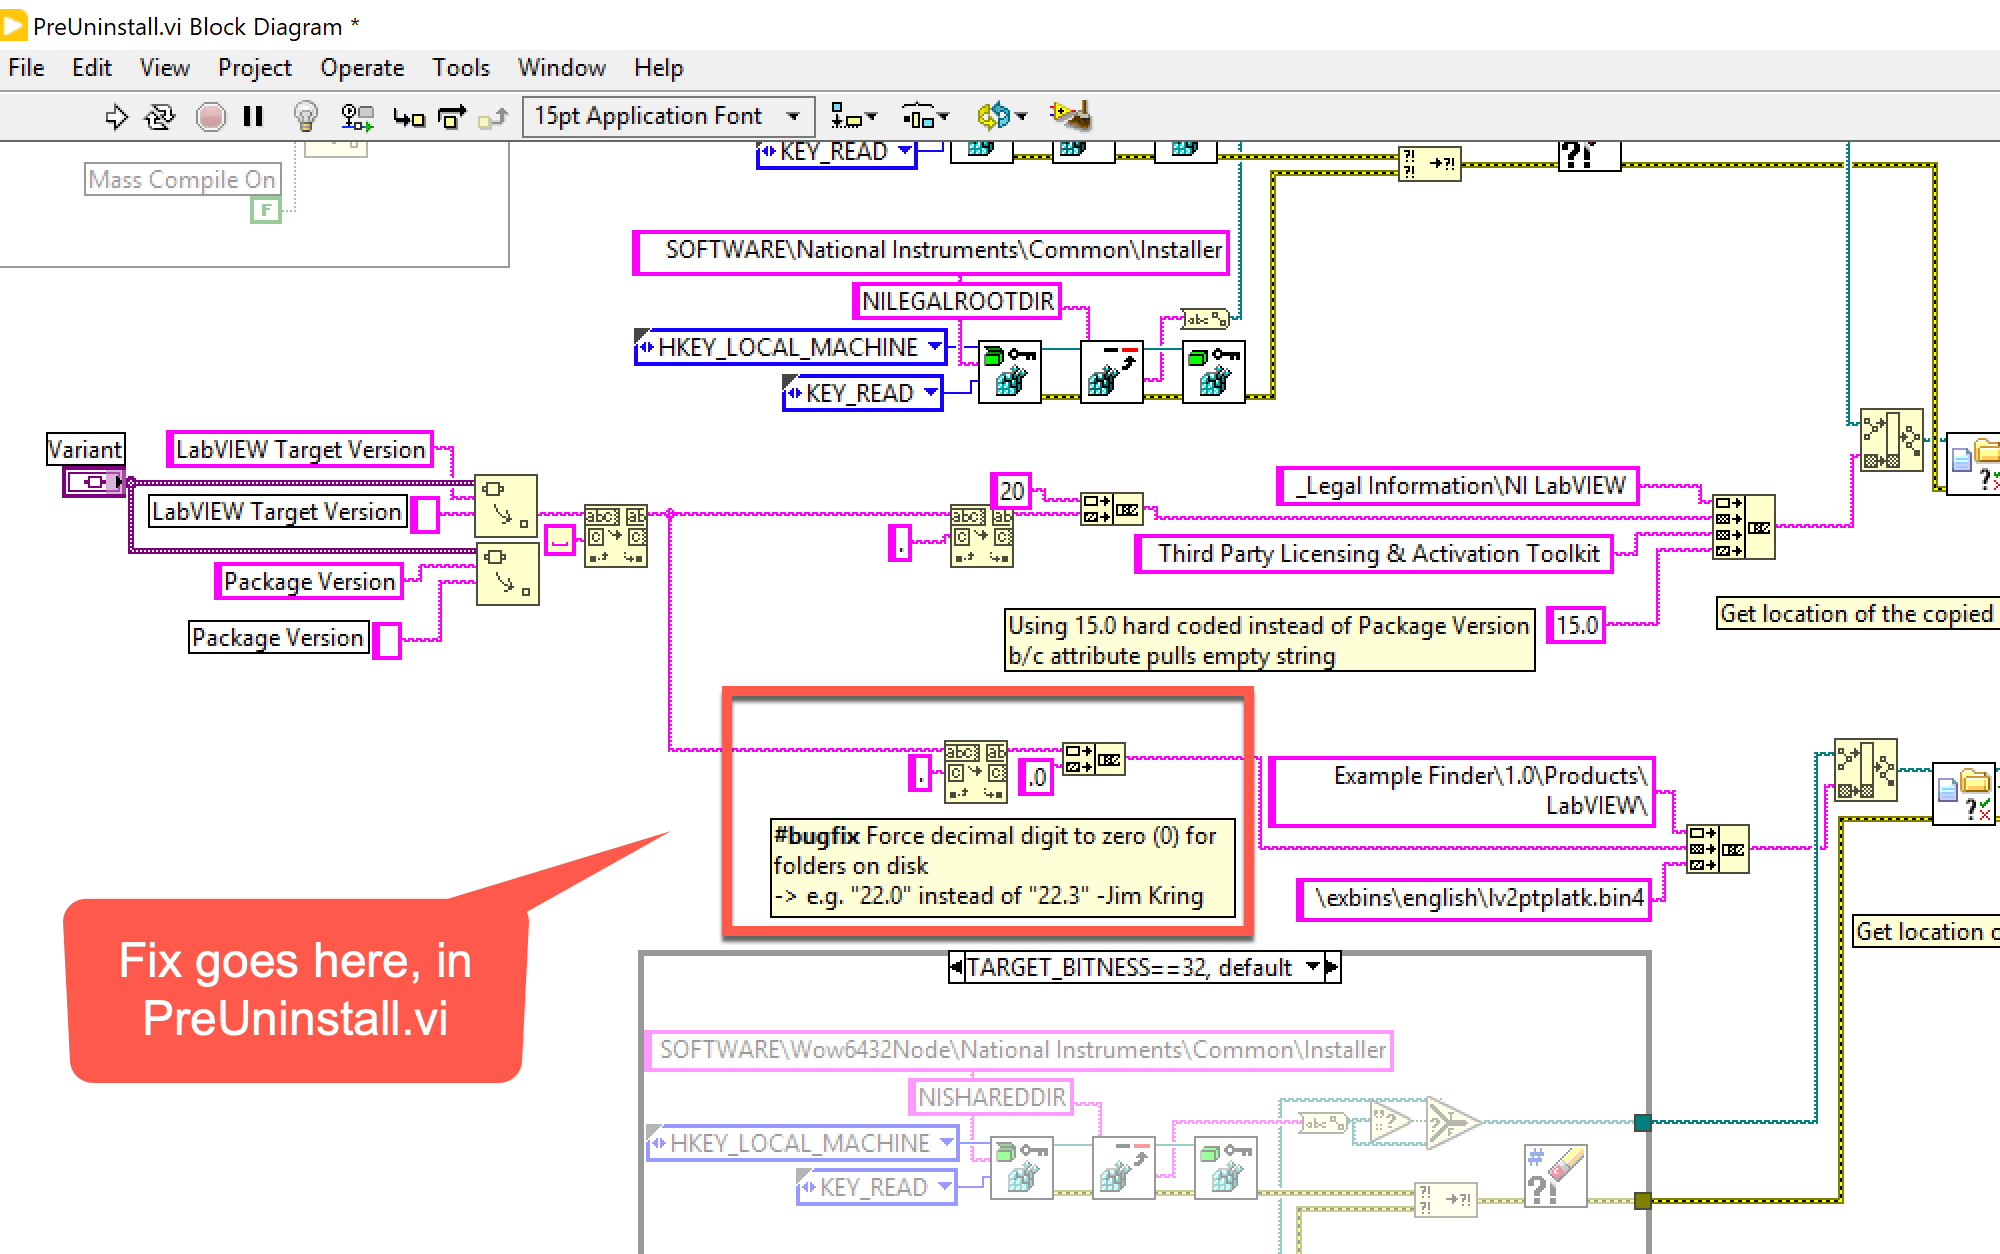Toggle Retain Wire Values
The height and width of the screenshot is (1254, 2000).
pos(355,116)
